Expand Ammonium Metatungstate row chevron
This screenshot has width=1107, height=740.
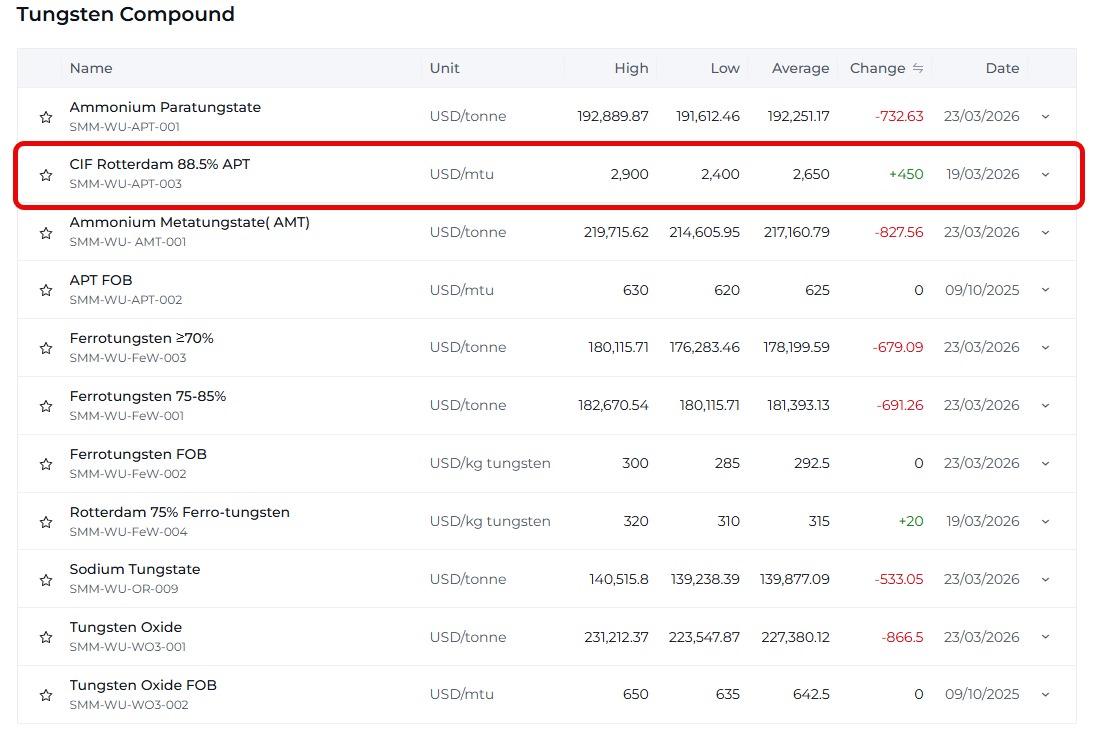(x=1046, y=232)
